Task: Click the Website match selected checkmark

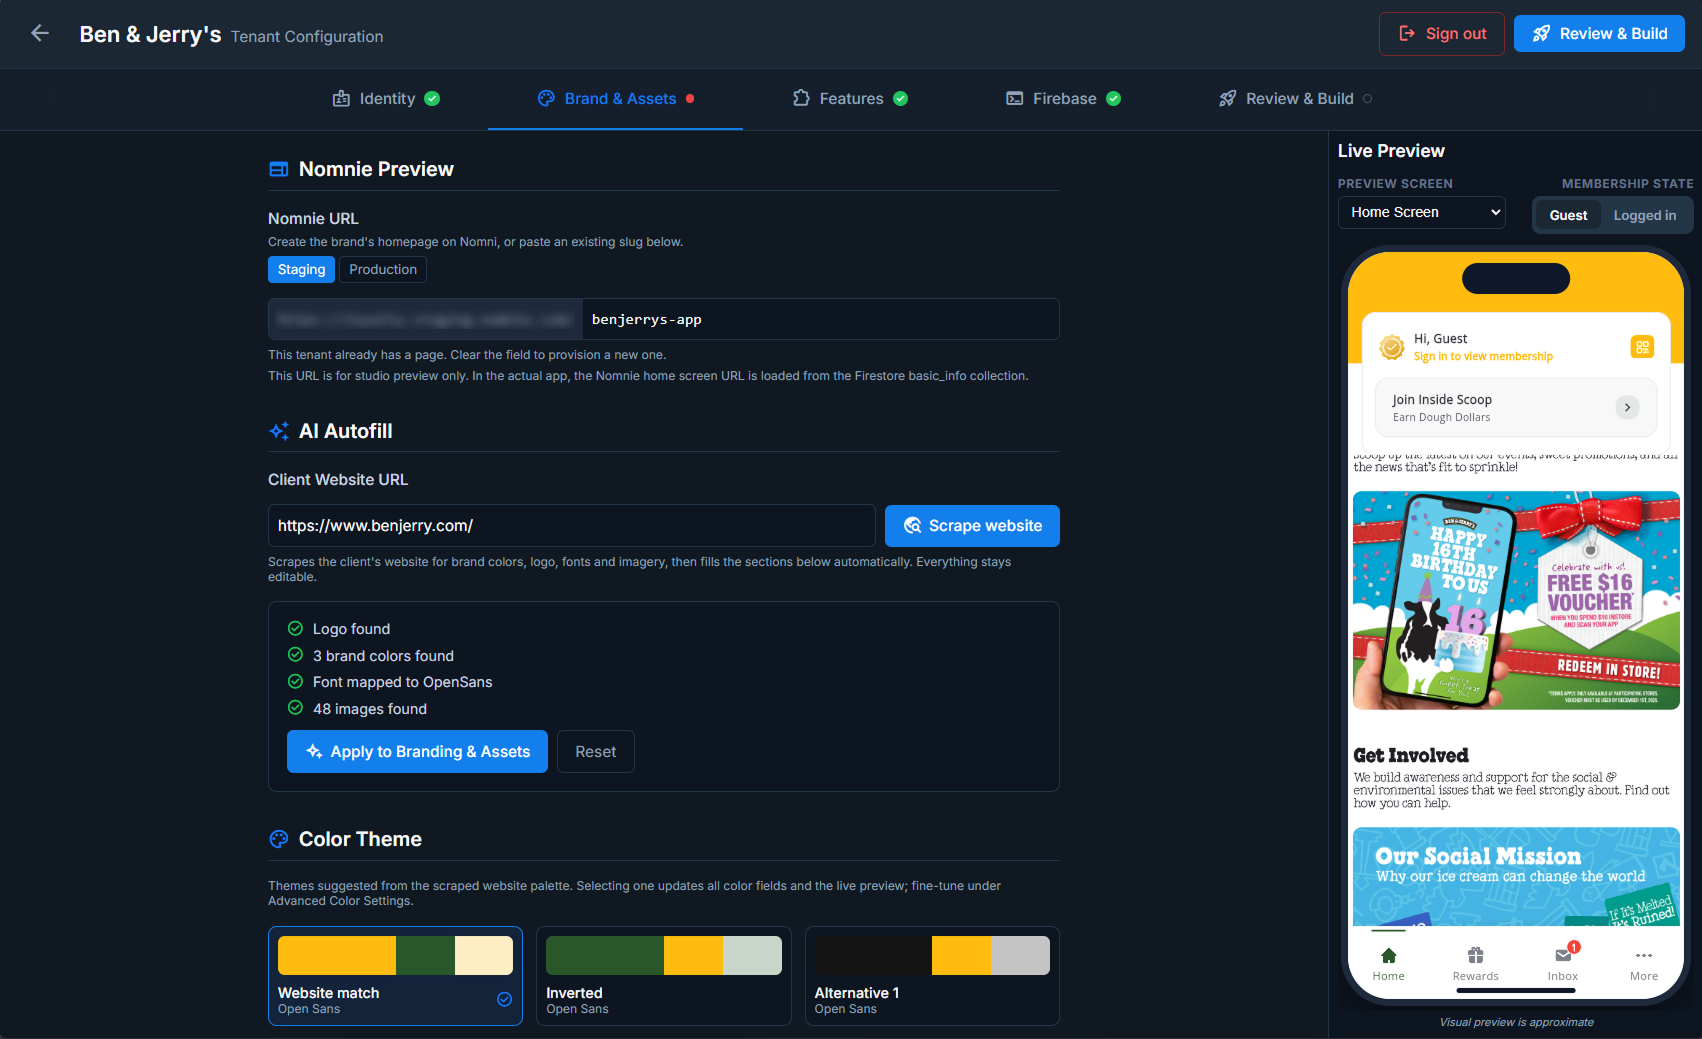Action: coord(504,999)
